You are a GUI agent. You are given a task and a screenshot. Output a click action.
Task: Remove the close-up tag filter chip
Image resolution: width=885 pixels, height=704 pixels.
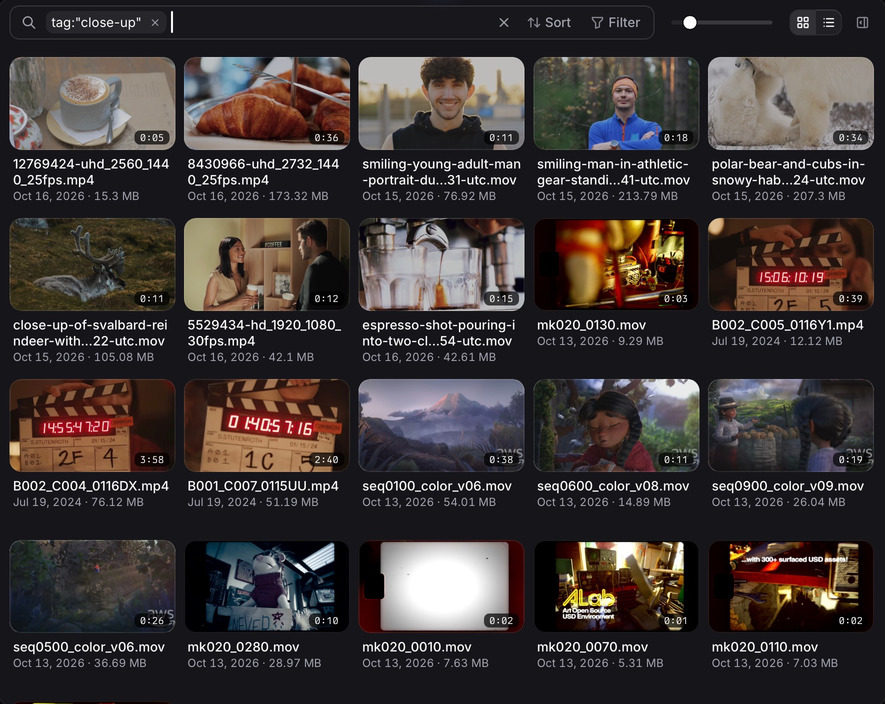click(155, 23)
